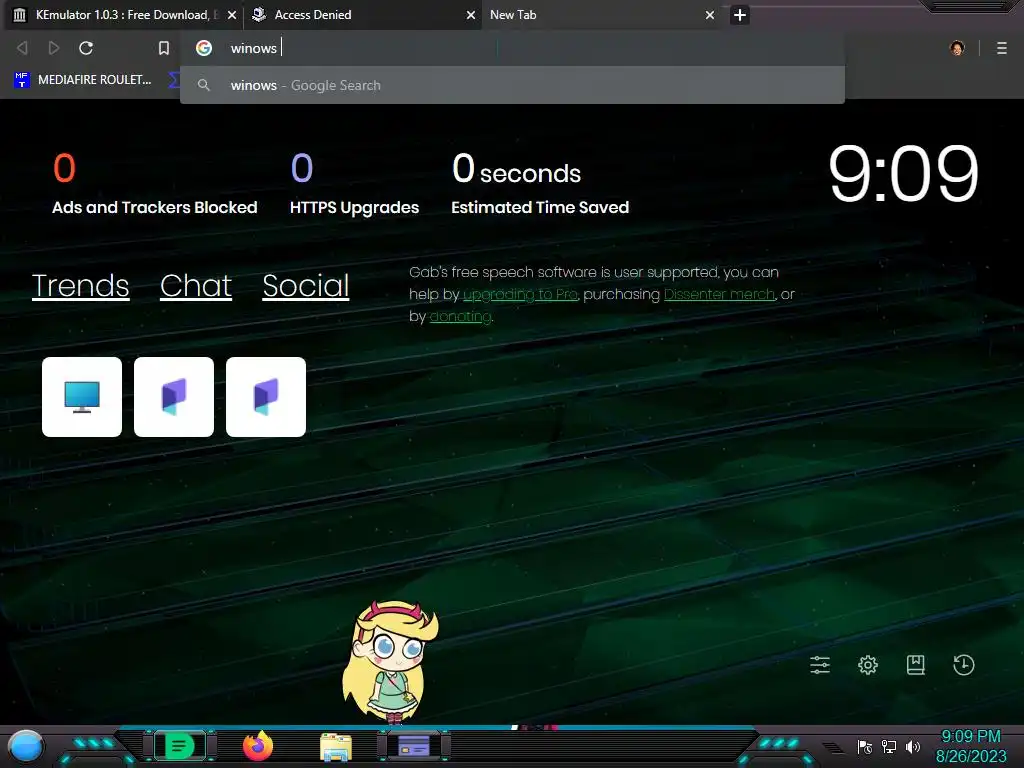Image resolution: width=1024 pixels, height=768 pixels.
Task: Click the 'Ads and Trackers Blocked' stat
Action: 154,183
